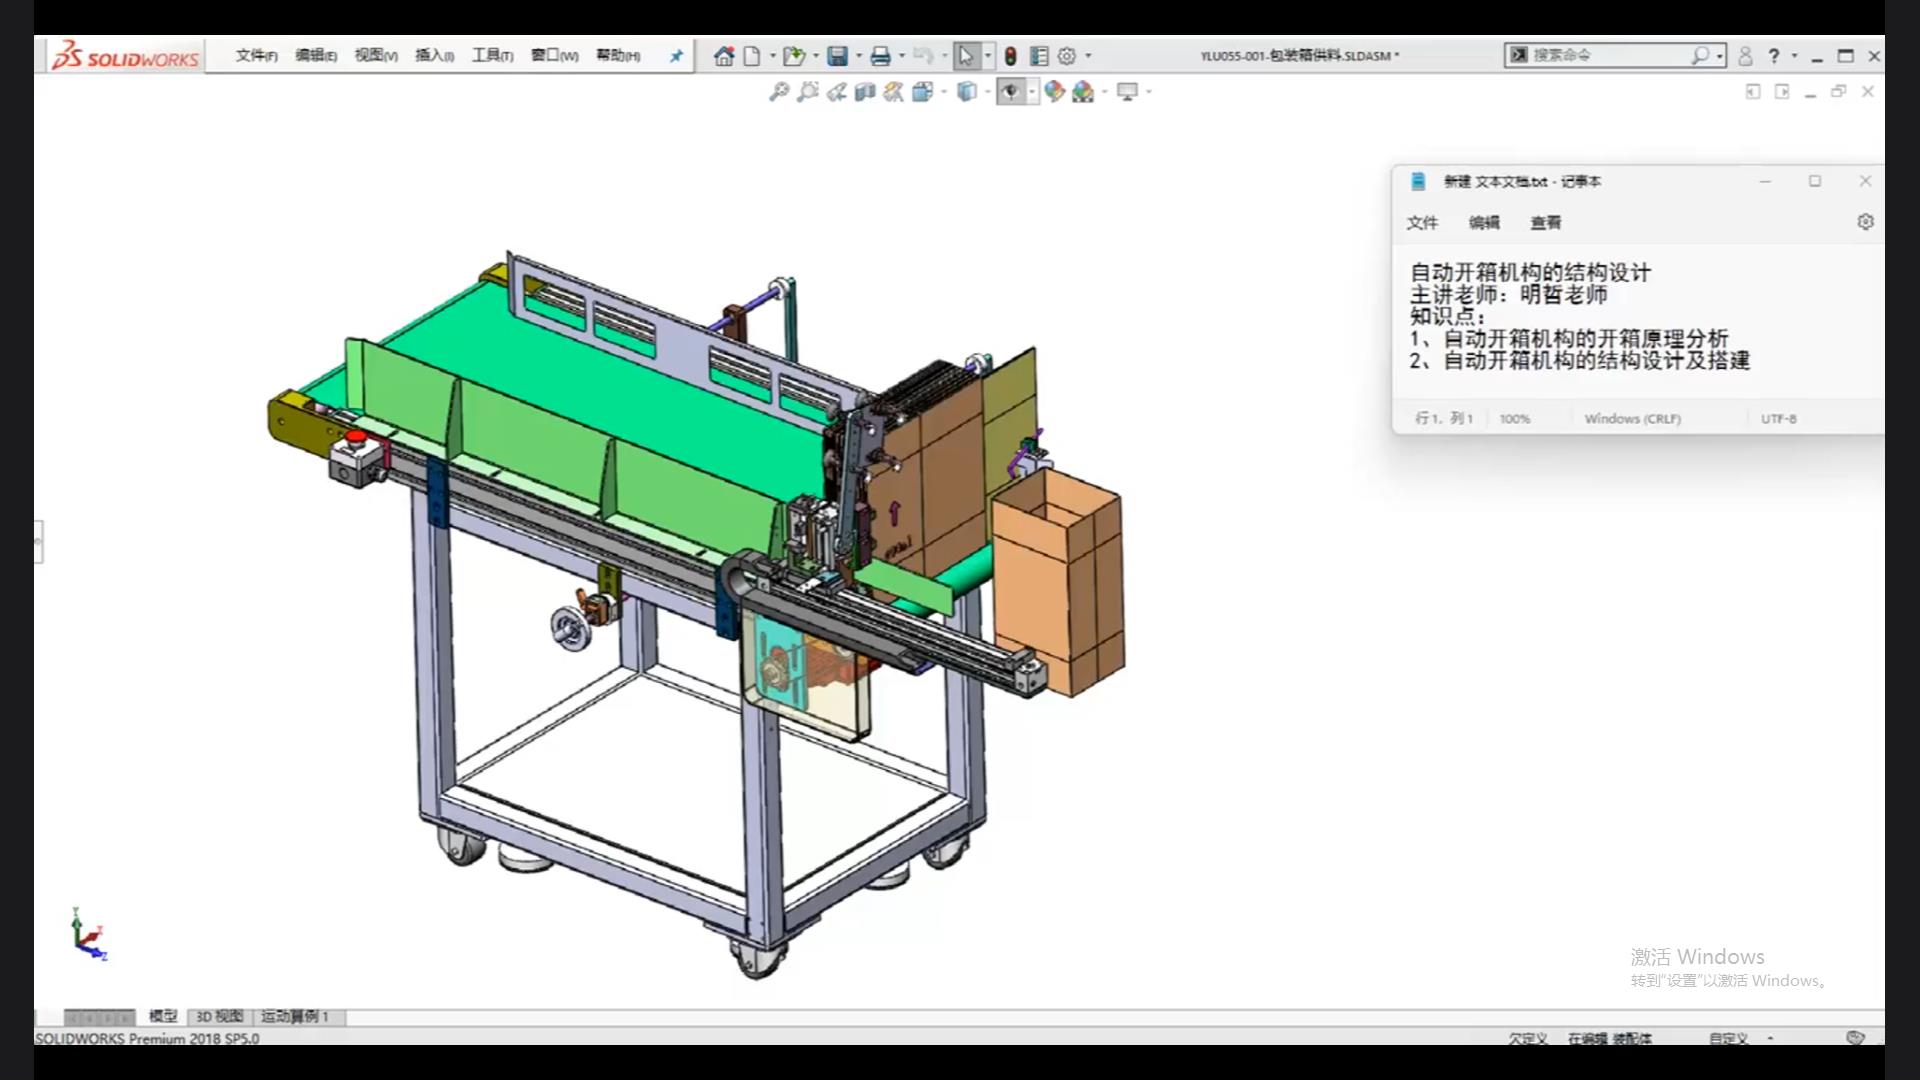The height and width of the screenshot is (1080, 1920).
Task: Toggle Hide/Show Items eye button
Action: click(1011, 92)
